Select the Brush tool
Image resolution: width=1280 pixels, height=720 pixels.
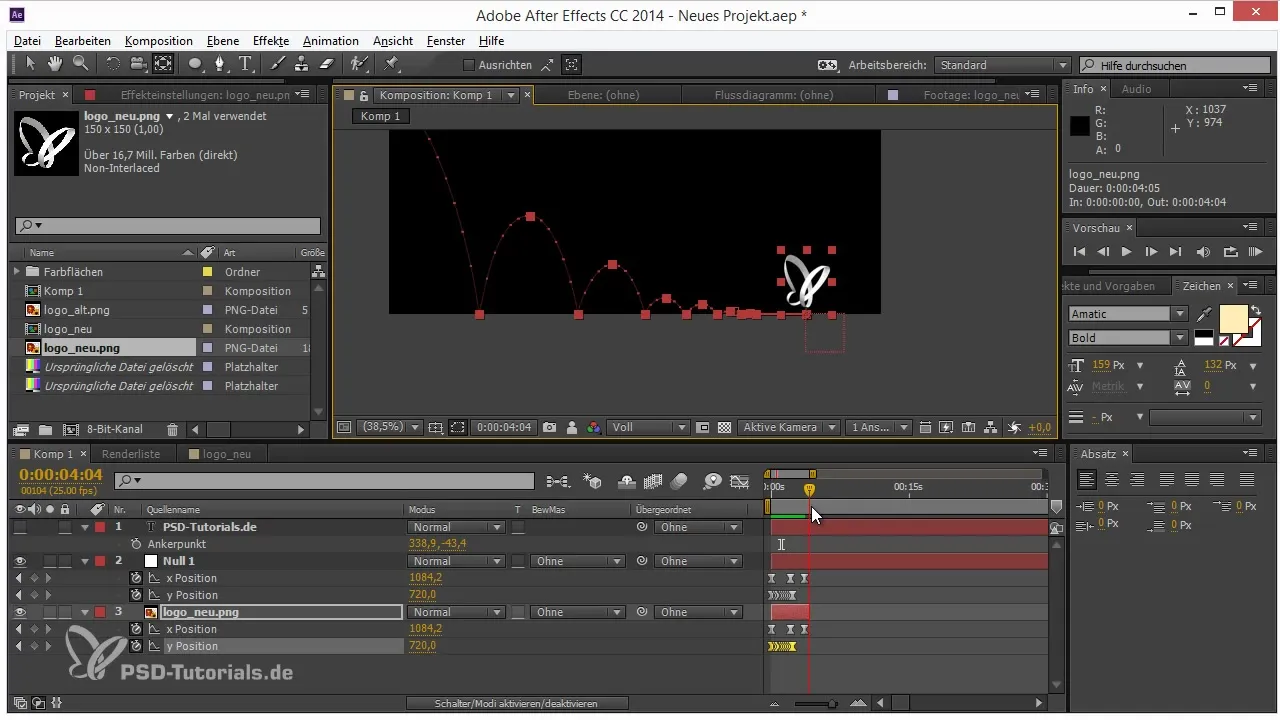tap(278, 64)
